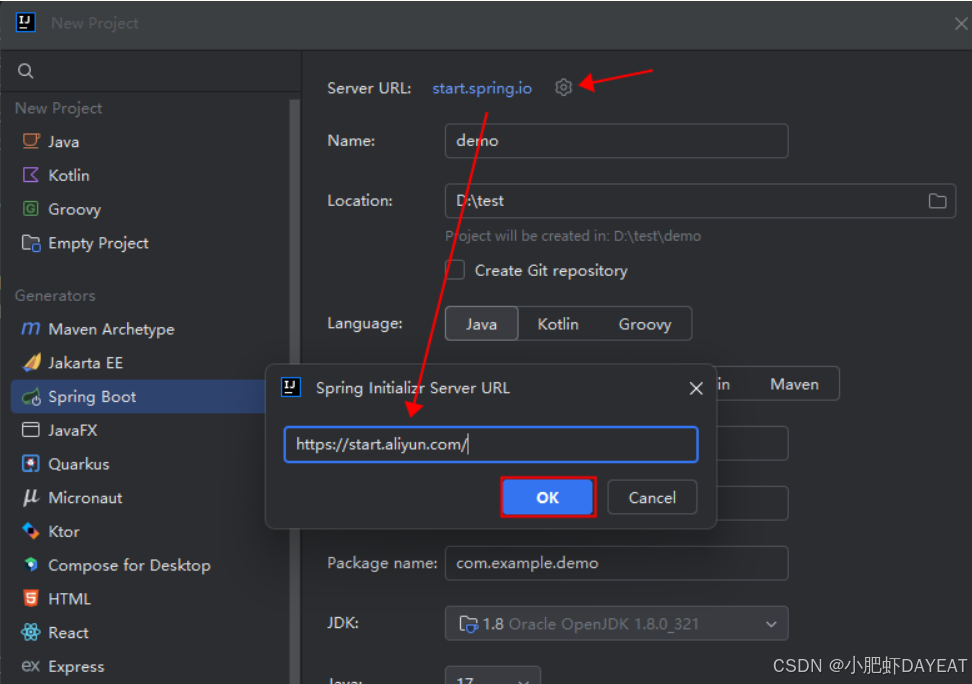Close the Spring Initializr Server URL dialog

696,388
